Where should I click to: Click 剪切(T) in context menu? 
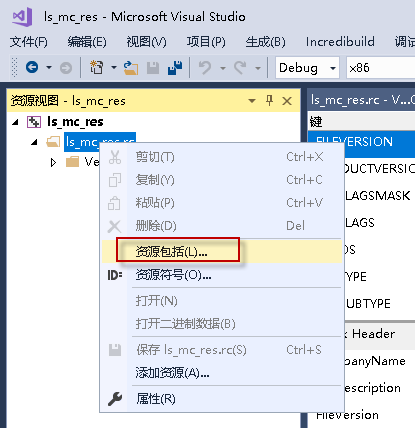click(222, 157)
